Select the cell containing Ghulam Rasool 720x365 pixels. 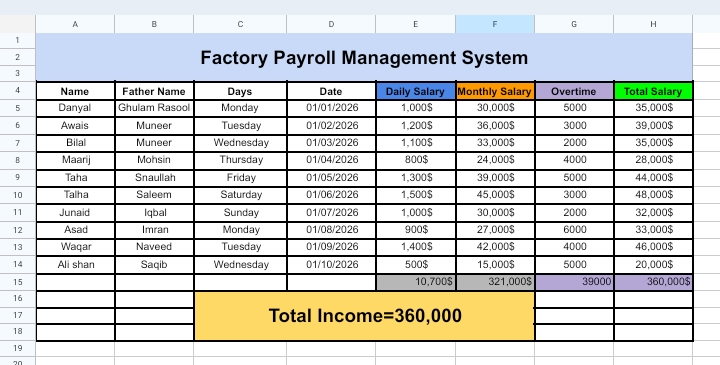pyautogui.click(x=154, y=108)
